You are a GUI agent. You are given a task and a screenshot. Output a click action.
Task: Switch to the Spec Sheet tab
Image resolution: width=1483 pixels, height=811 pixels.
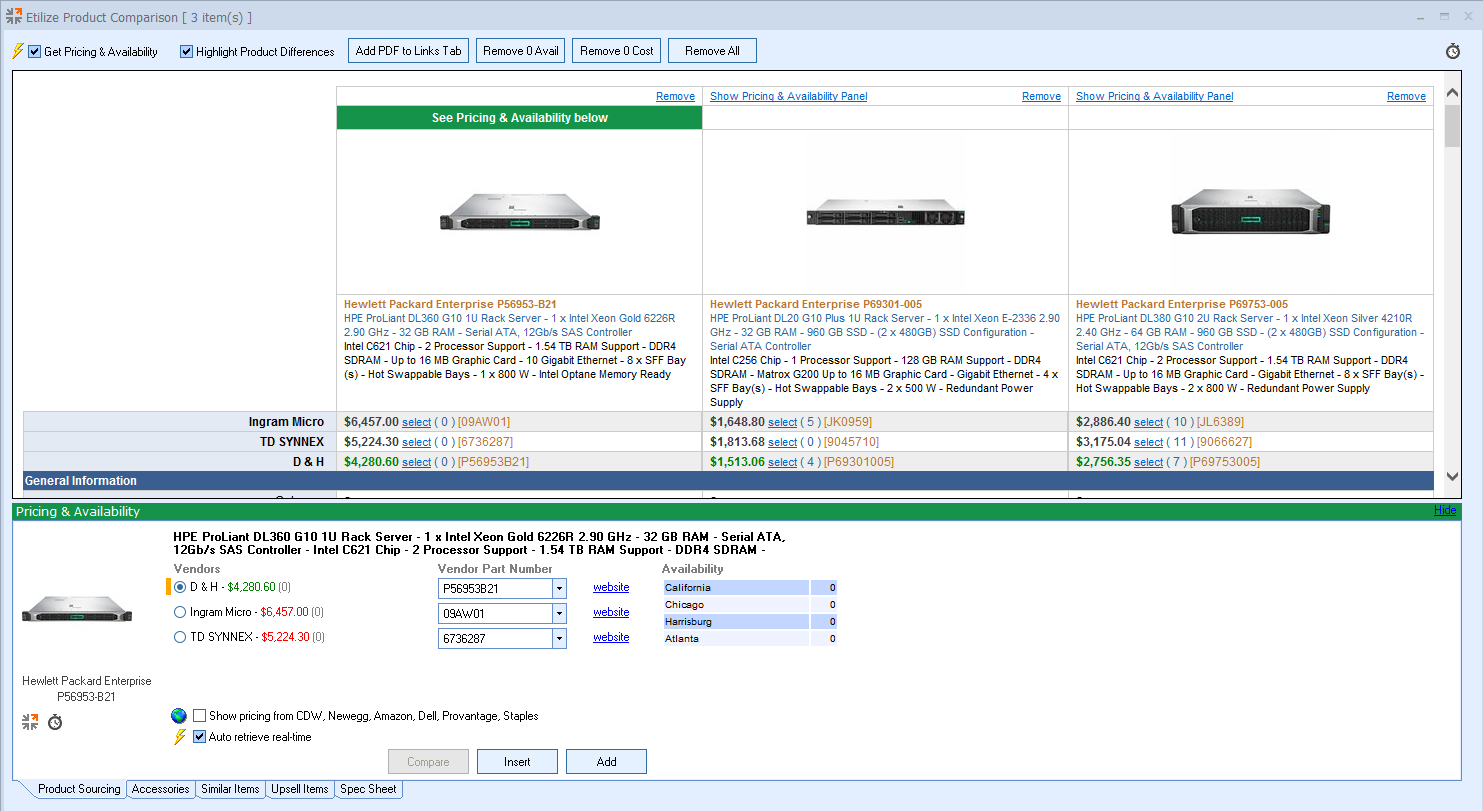[x=368, y=789]
